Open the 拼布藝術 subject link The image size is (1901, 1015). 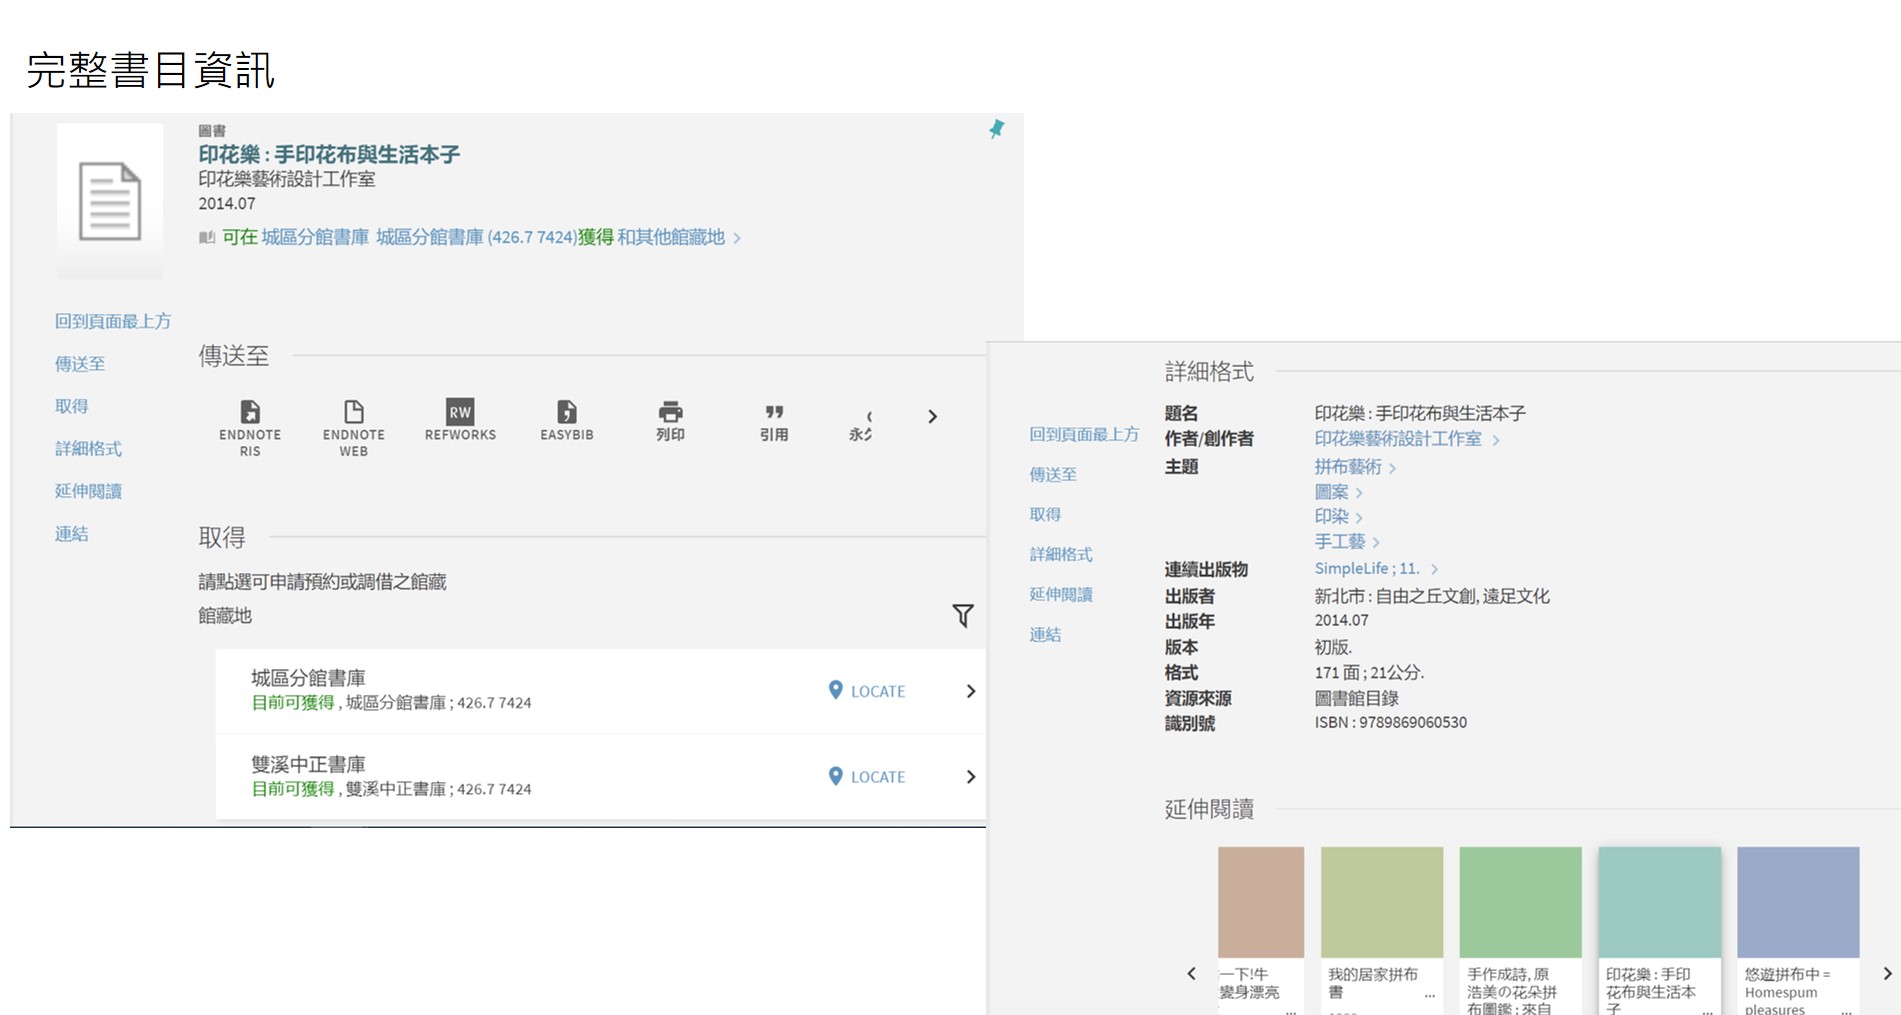click(1348, 467)
